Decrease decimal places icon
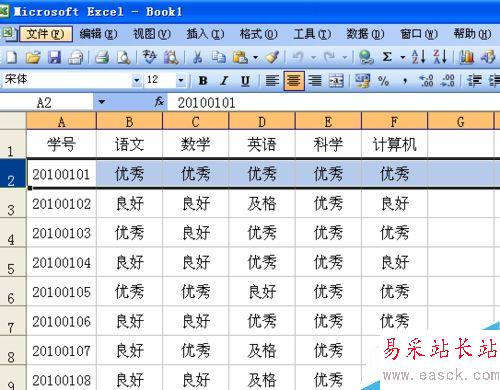The width and height of the screenshot is (500, 390). tap(447, 81)
